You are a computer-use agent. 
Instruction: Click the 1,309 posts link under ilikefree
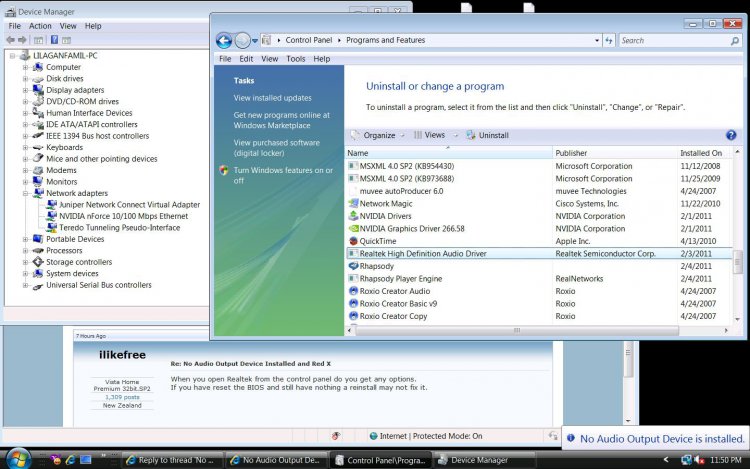[x=122, y=397]
